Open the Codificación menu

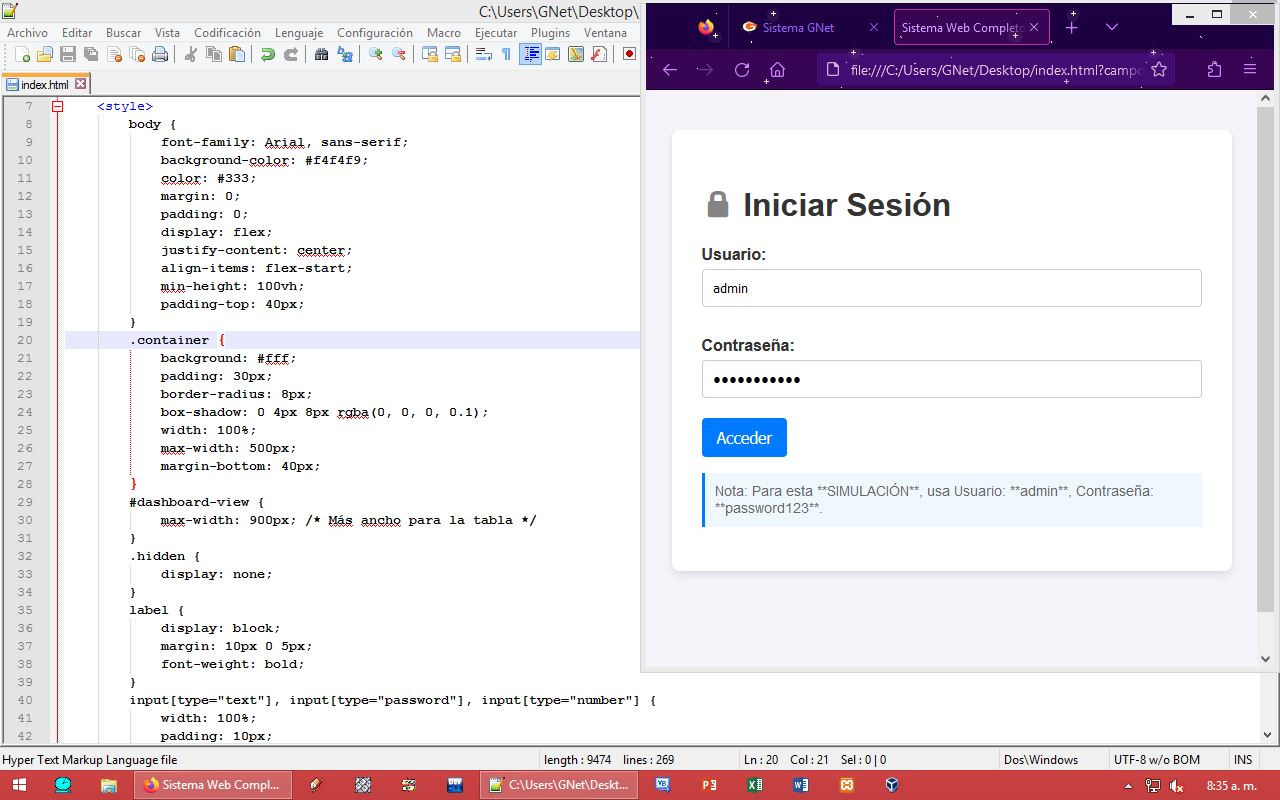227,33
